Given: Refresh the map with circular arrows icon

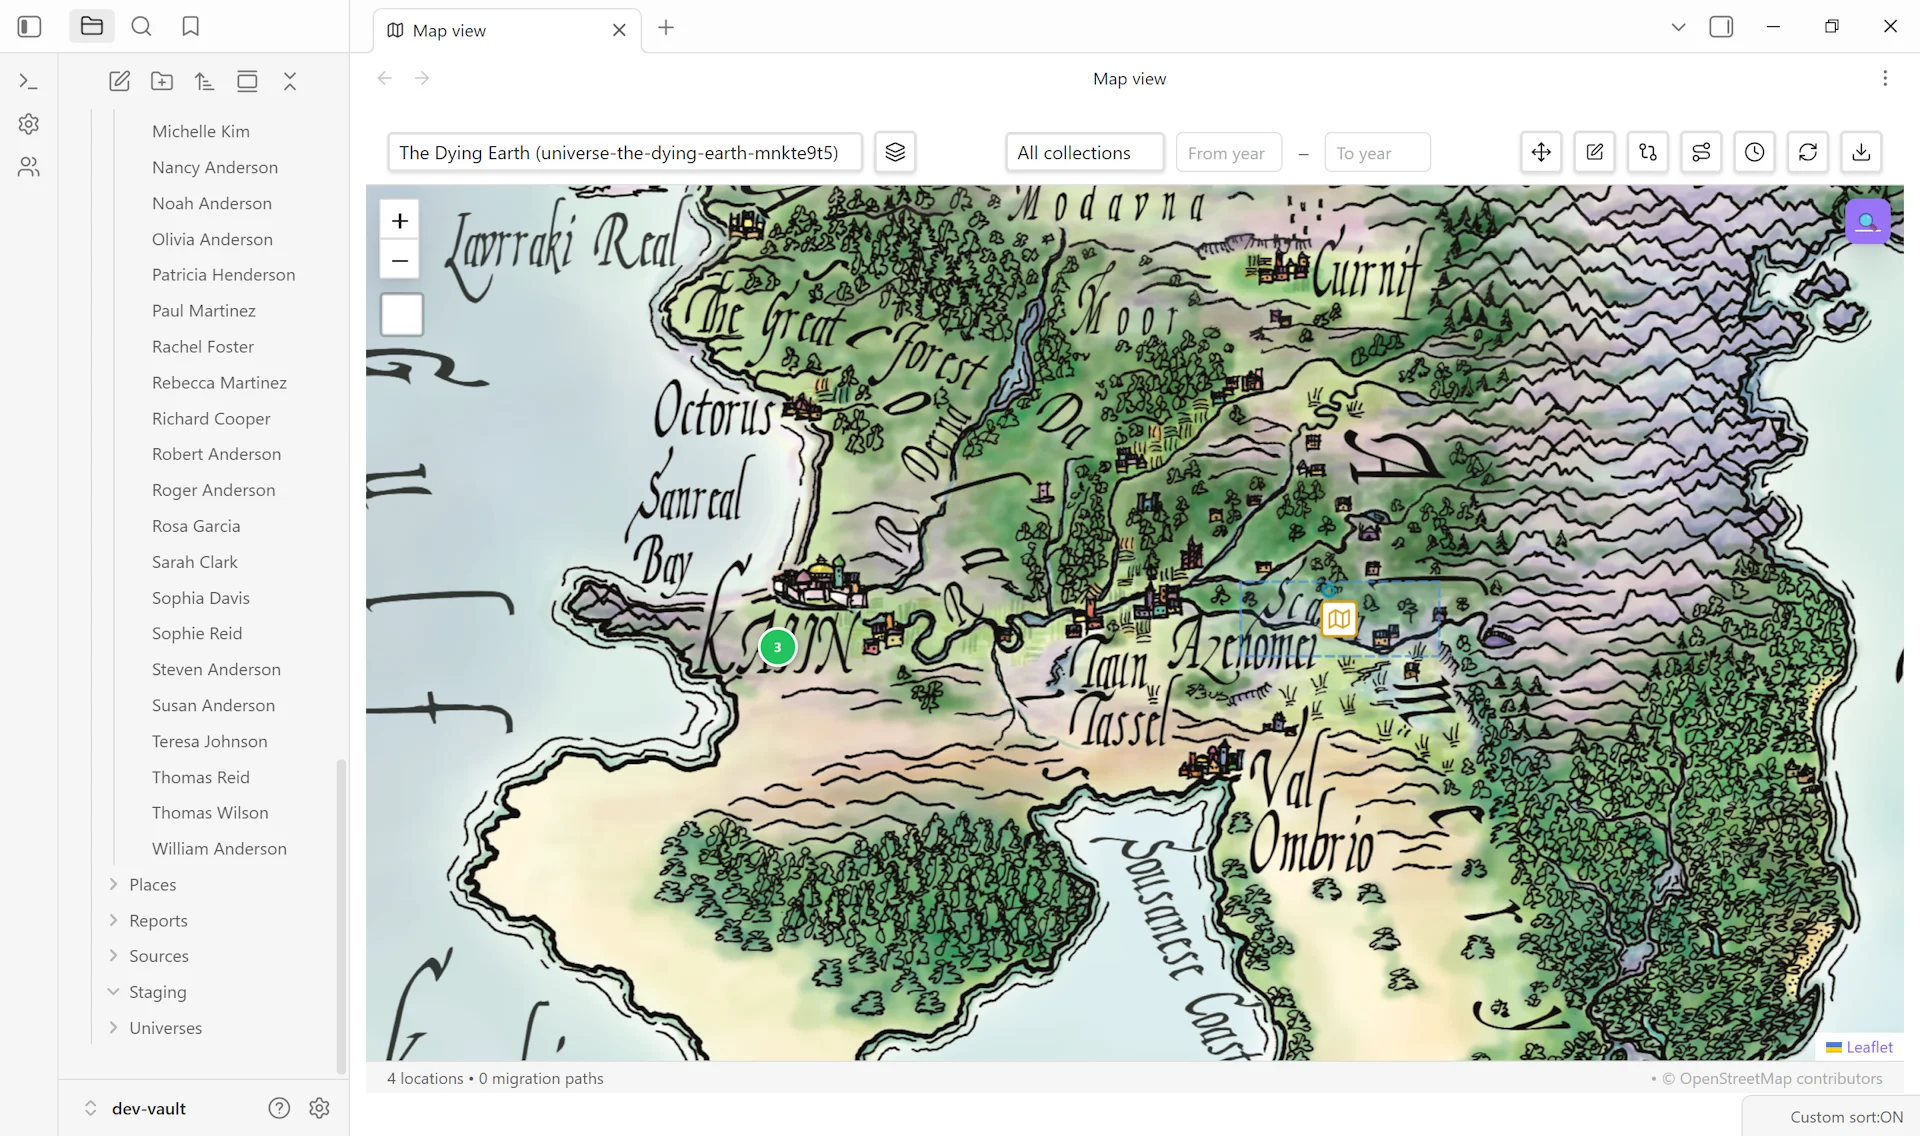Looking at the screenshot, I should (1808, 152).
